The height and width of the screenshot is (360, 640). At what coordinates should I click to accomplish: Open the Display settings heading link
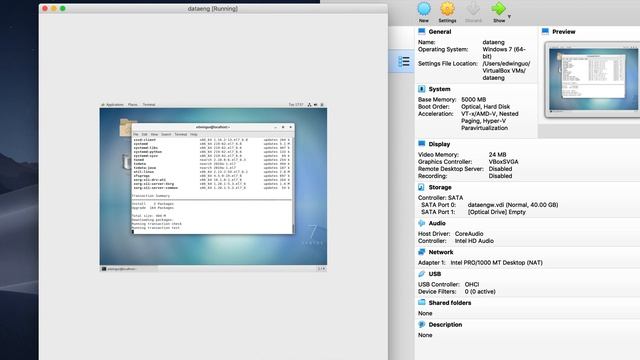click(439, 144)
